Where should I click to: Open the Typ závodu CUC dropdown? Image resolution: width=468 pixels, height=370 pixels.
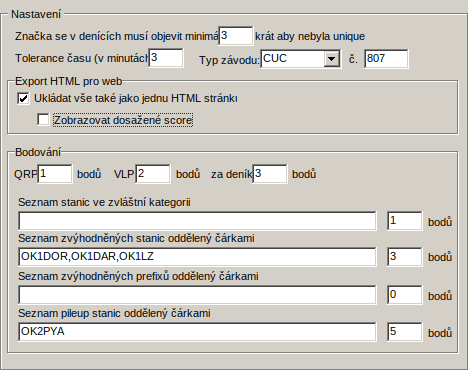point(331,59)
